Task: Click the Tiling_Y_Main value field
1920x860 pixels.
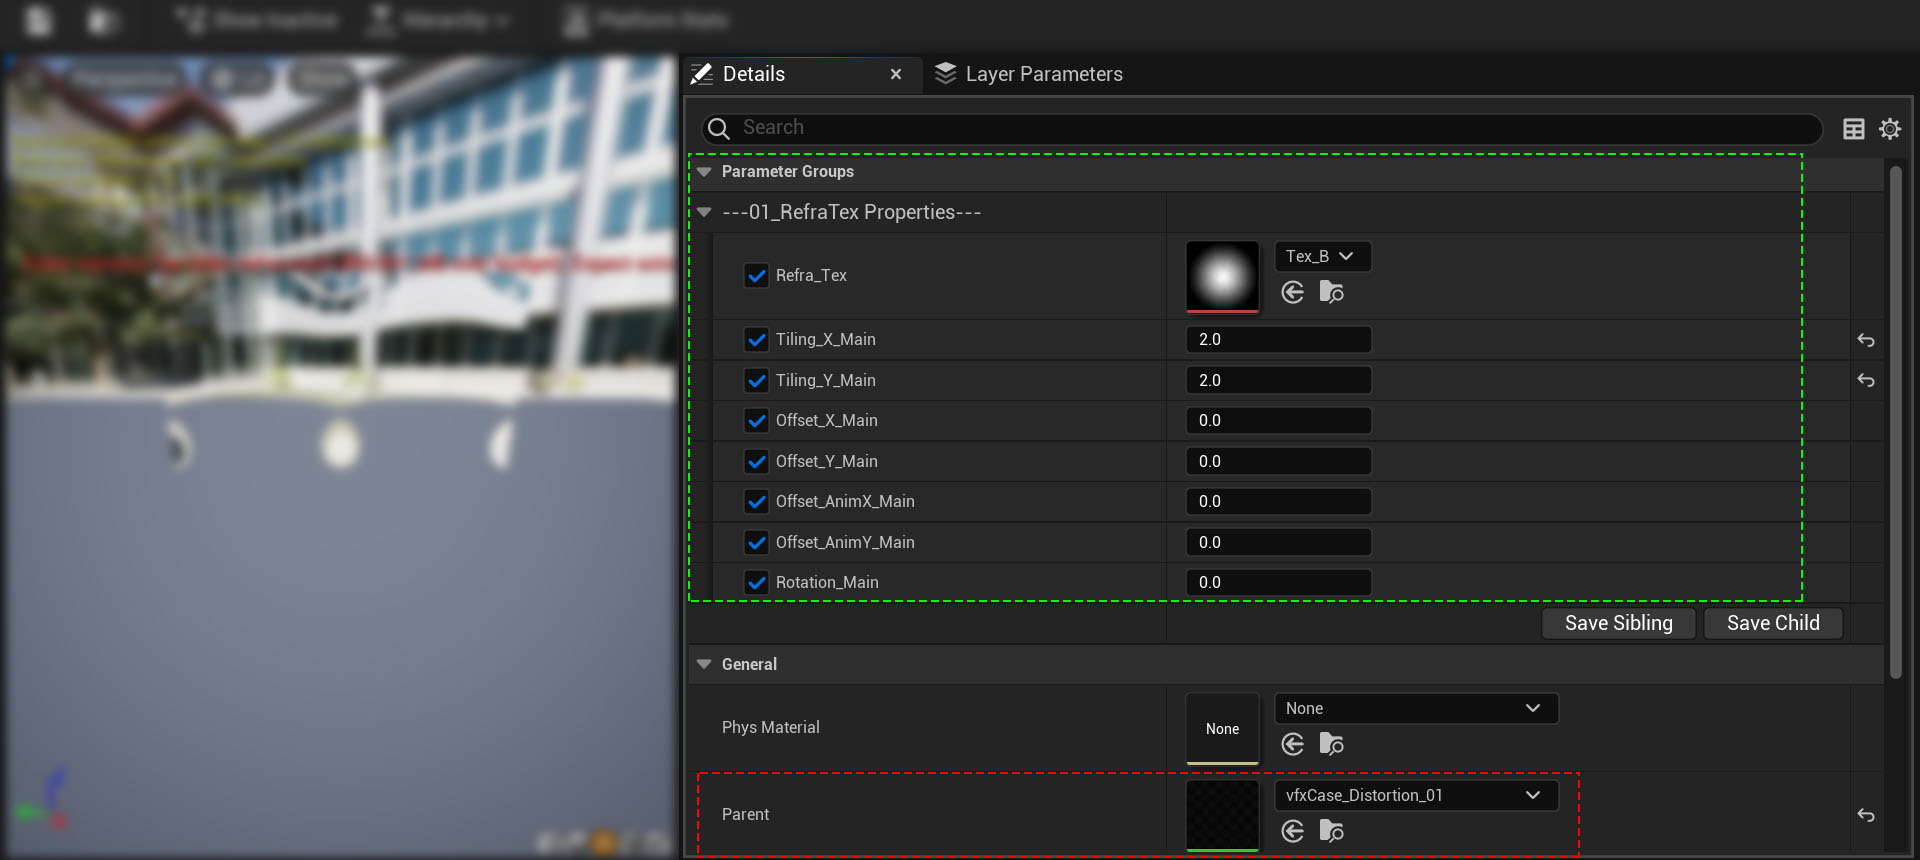Action: [x=1278, y=380]
